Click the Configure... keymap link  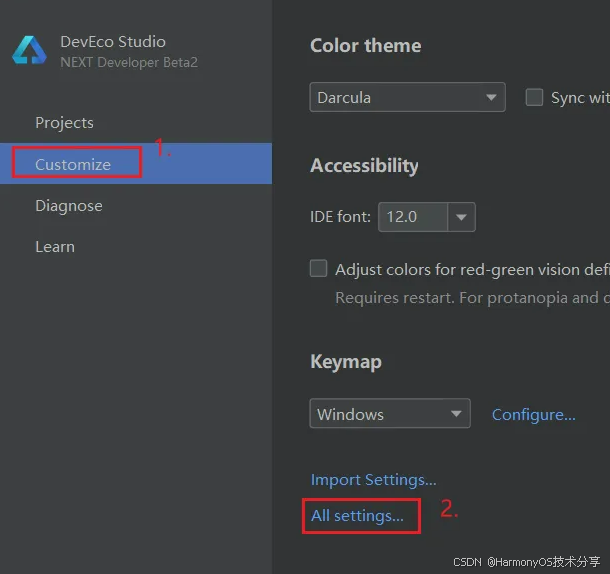click(533, 414)
